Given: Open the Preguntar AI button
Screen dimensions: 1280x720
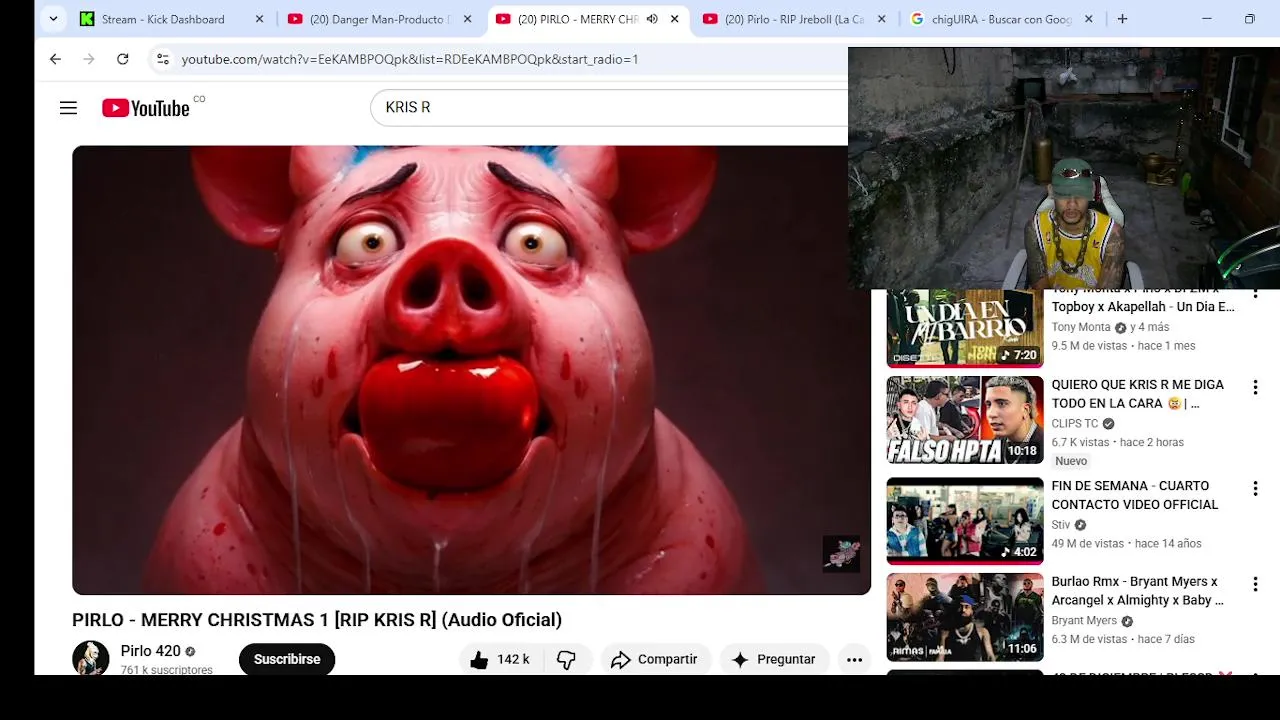Looking at the screenshot, I should click(774, 659).
